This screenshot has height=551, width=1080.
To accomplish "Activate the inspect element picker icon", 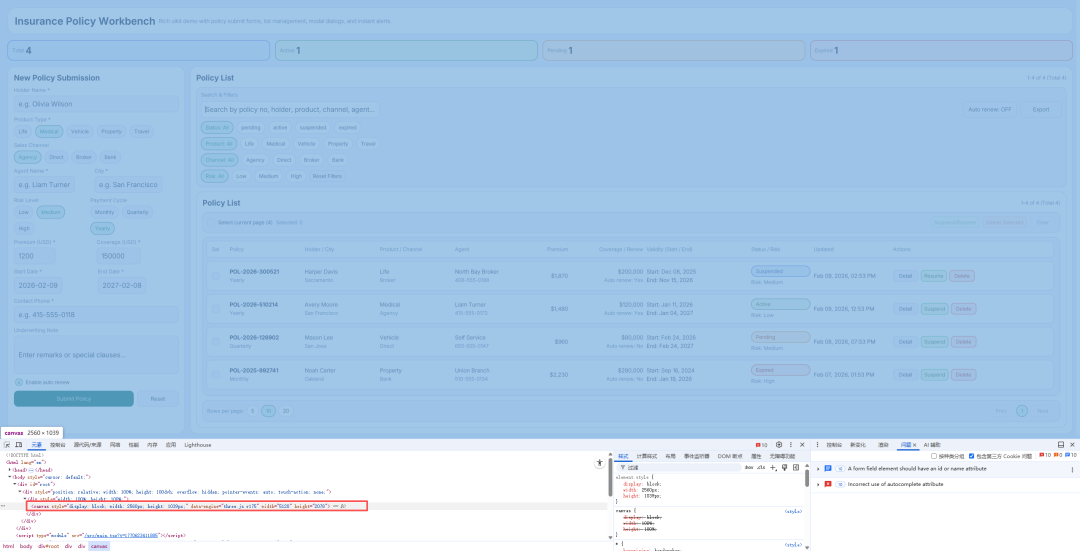I will (7, 445).
